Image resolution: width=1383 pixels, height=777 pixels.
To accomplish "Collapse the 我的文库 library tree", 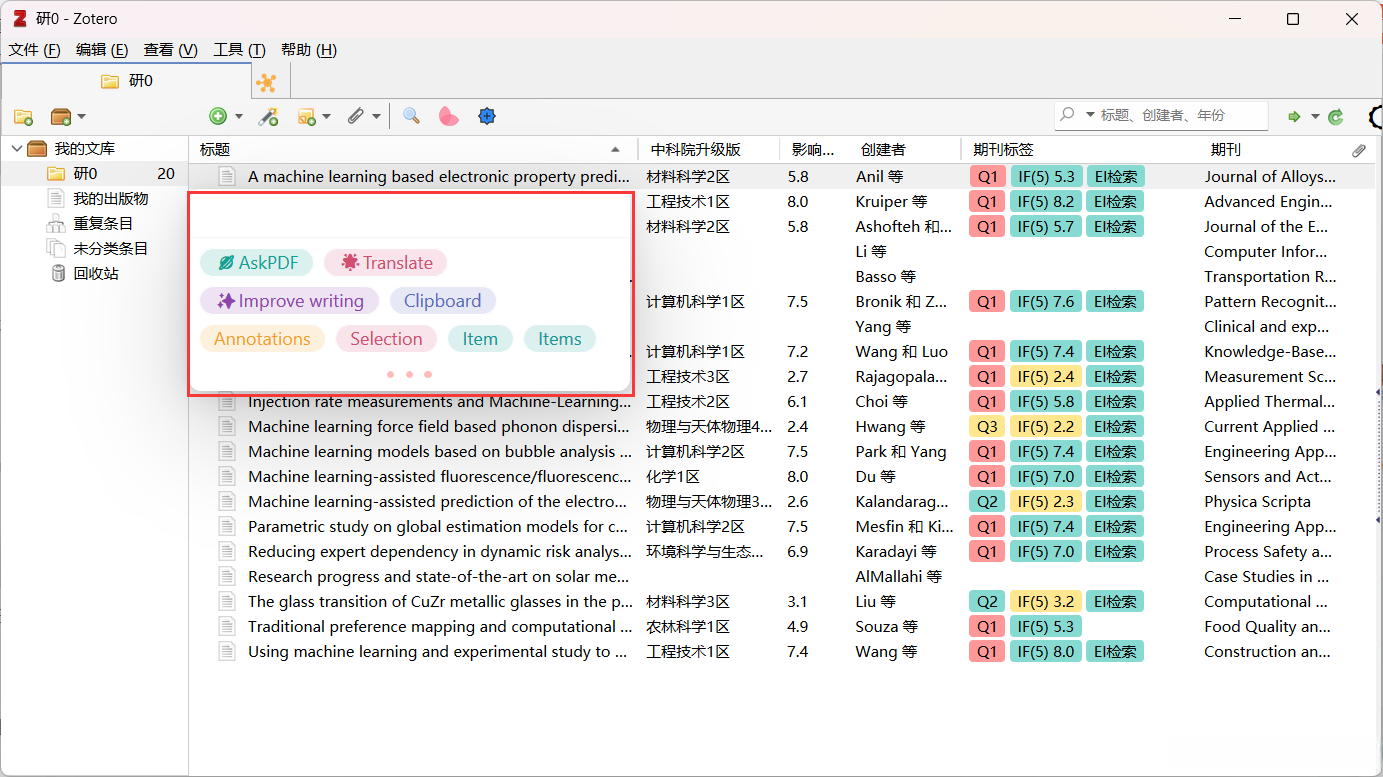I will coord(17,149).
